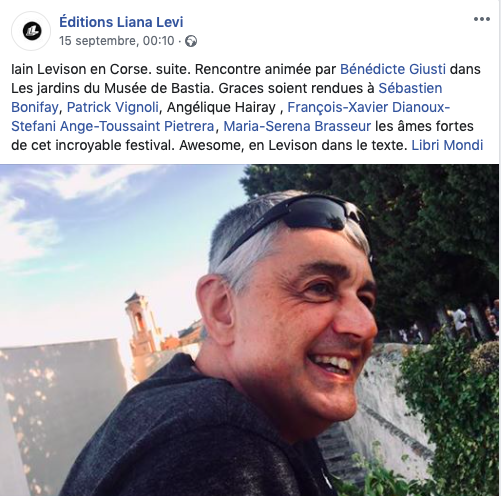Click the Éditions Liana Levi profile picture
The height and width of the screenshot is (496, 501).
pos(31,31)
